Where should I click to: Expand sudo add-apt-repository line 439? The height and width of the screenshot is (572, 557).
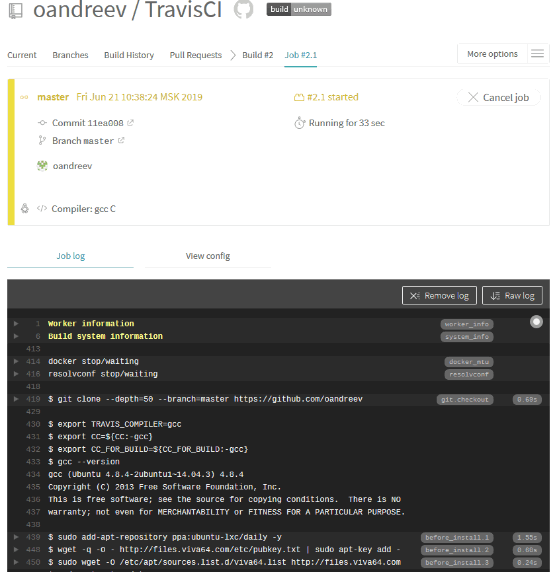(16, 537)
